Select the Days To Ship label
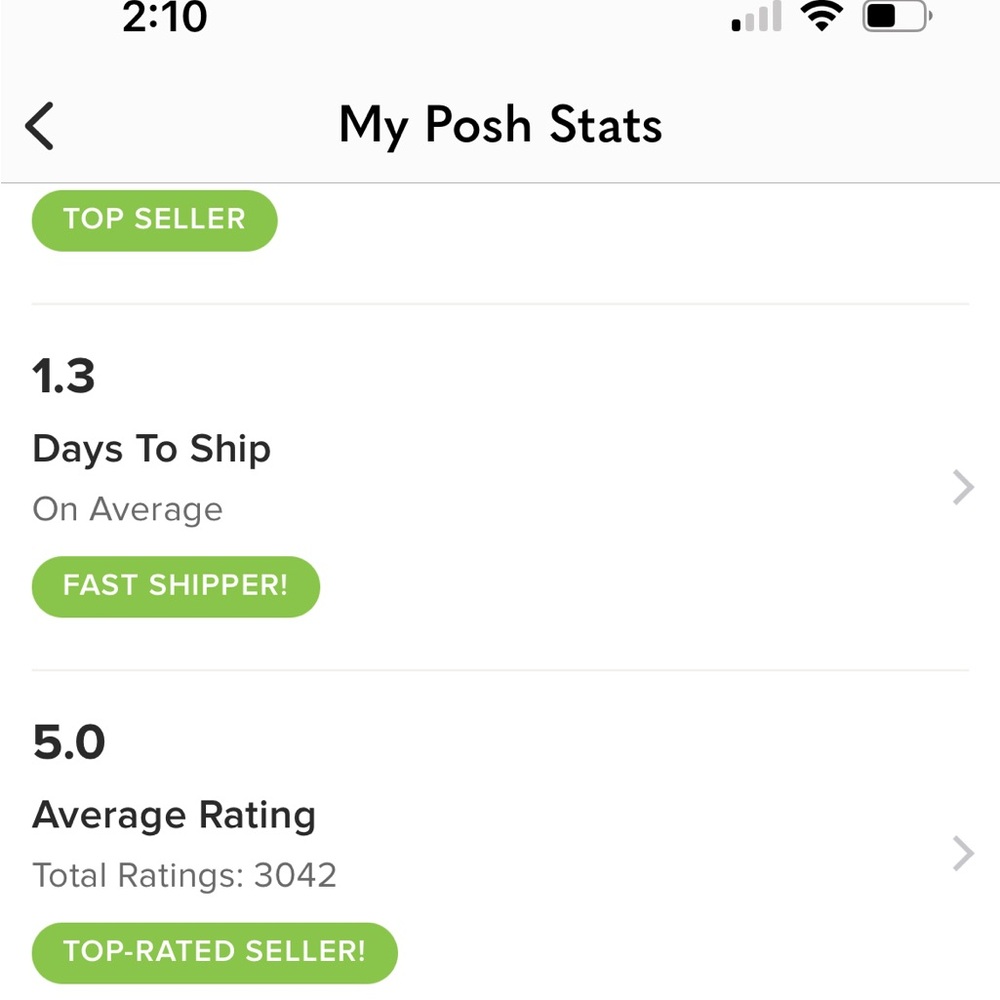The image size is (1000, 1000). pos(152,449)
